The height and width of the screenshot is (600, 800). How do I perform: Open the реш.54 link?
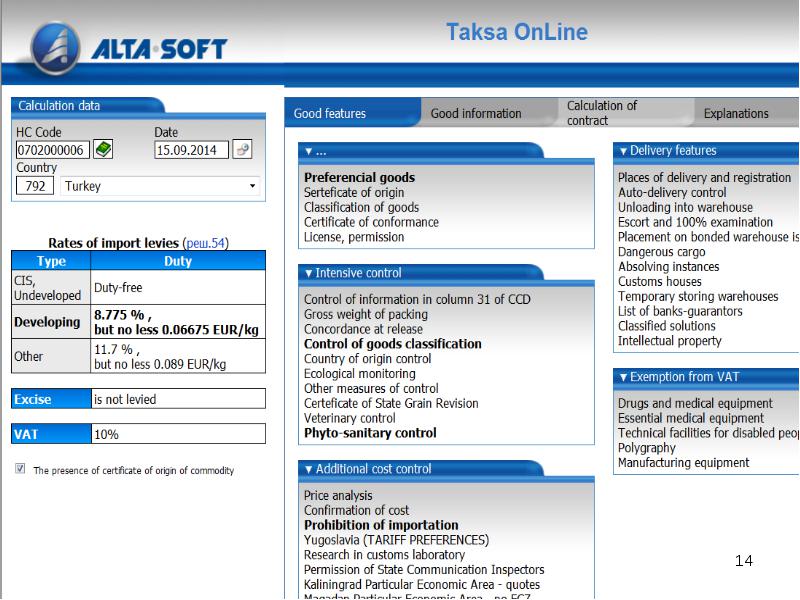coord(205,243)
